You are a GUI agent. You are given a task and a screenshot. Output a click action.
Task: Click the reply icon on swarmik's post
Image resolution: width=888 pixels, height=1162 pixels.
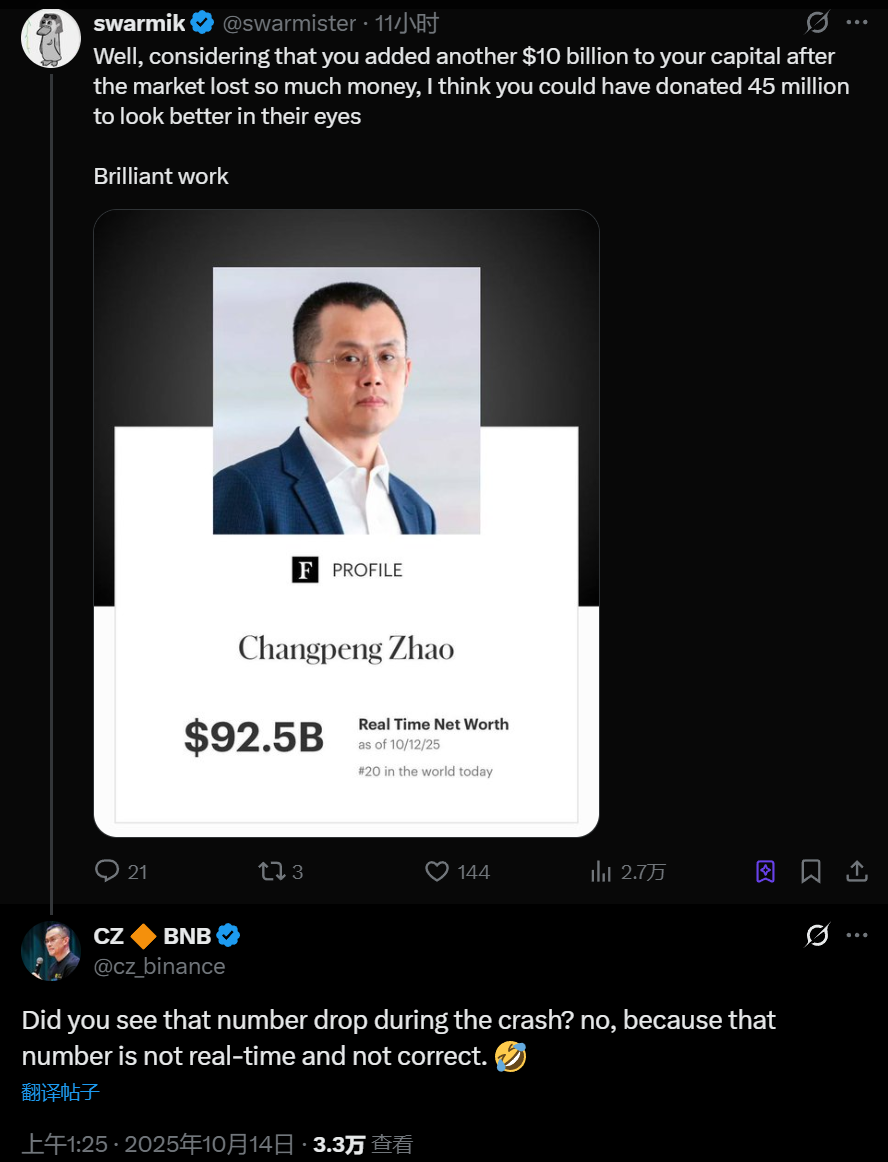click(108, 871)
